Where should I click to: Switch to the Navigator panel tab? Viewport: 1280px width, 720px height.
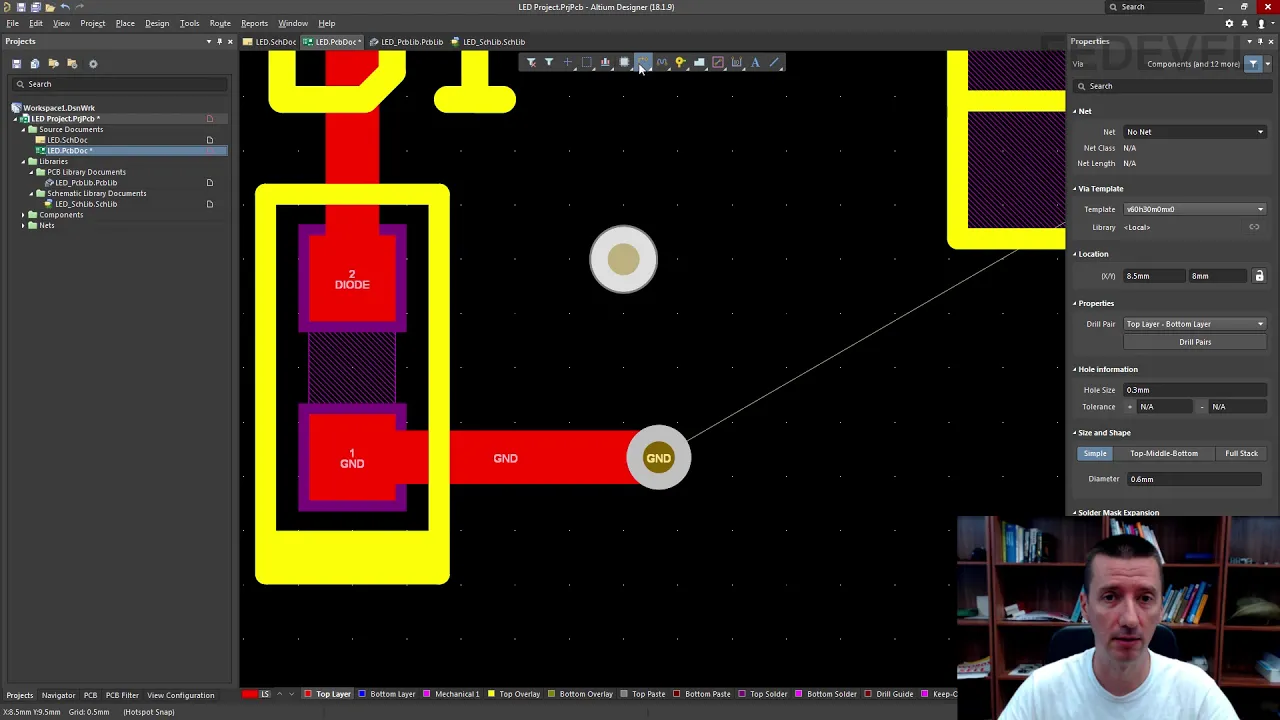58,695
